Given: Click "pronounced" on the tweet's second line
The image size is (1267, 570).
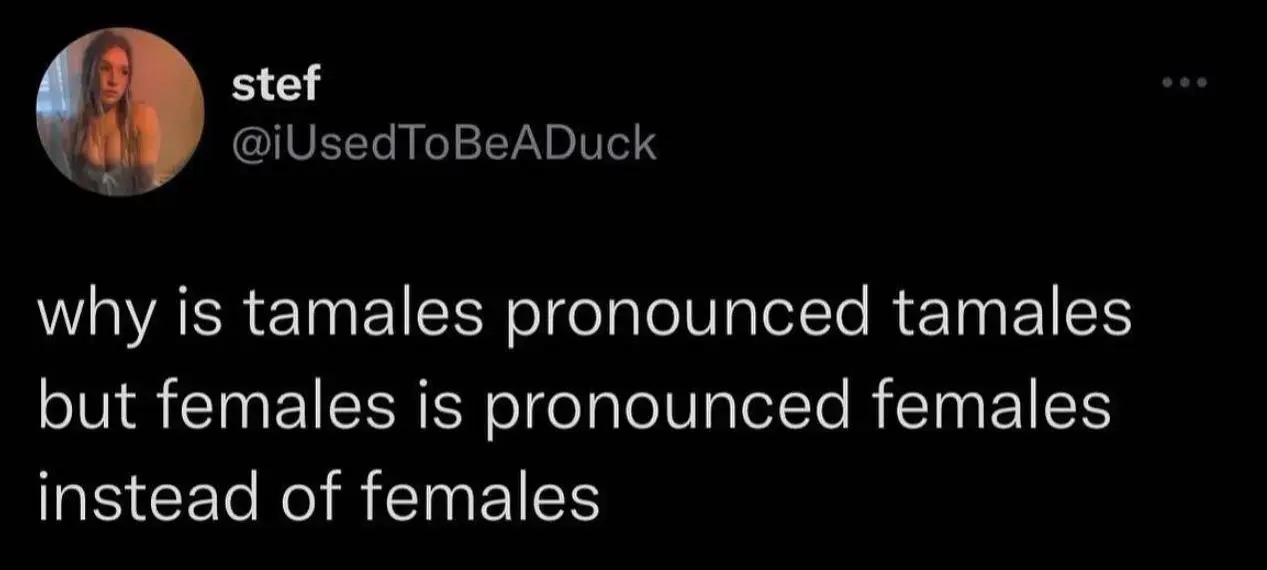Looking at the screenshot, I should point(657,409).
